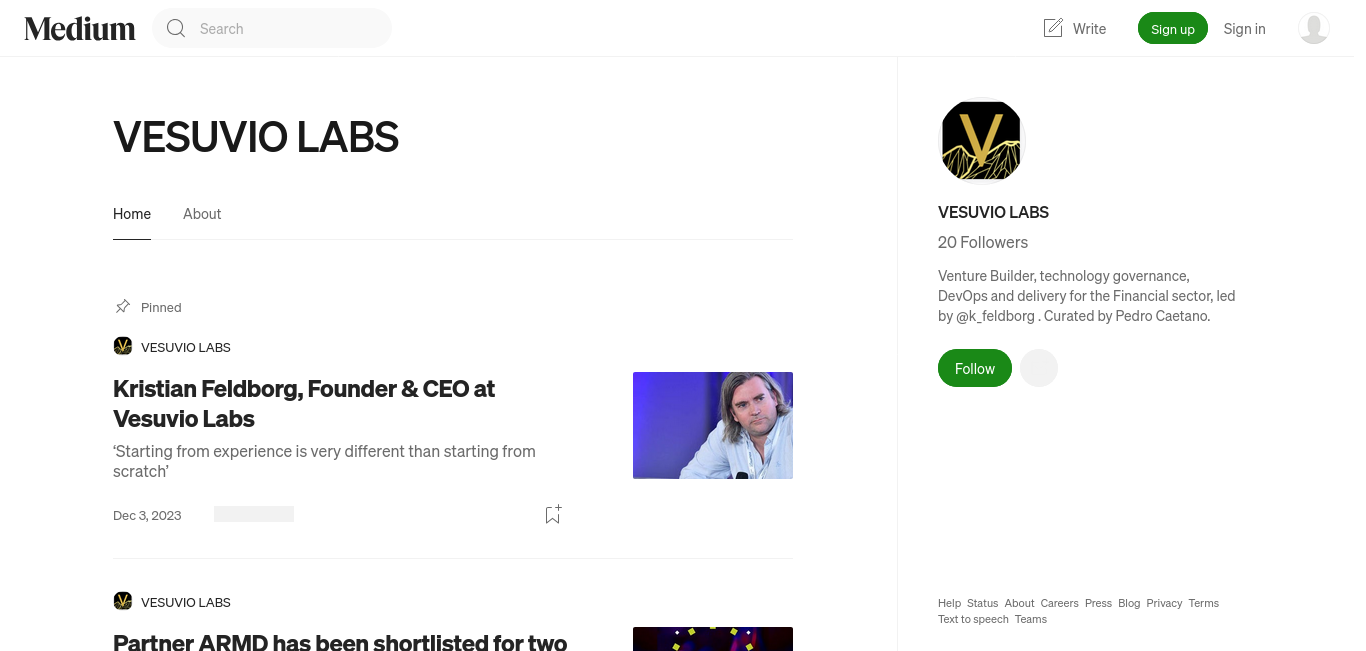Click the round subscribe button beside Follow
This screenshot has width=1366, height=651.
(1039, 368)
